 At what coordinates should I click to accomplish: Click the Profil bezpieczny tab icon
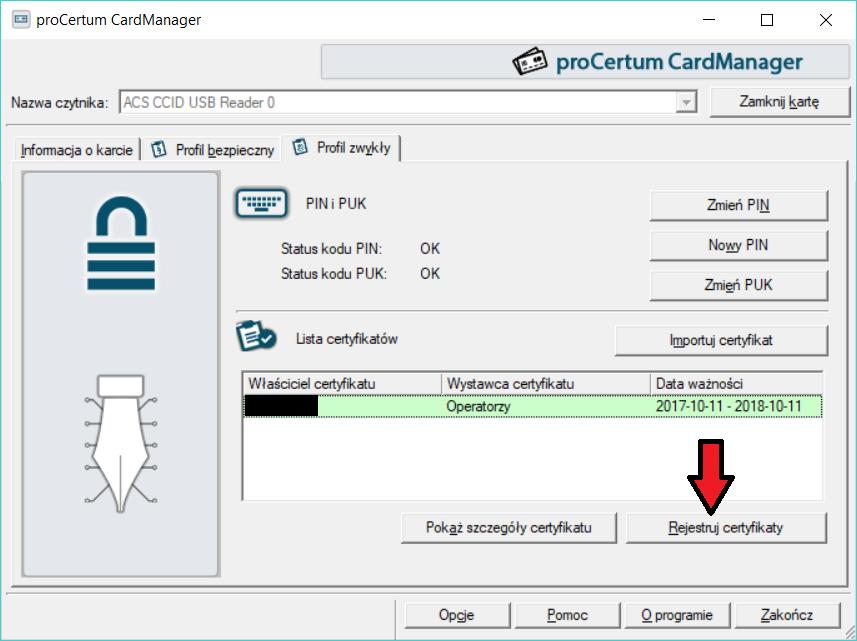(159, 149)
